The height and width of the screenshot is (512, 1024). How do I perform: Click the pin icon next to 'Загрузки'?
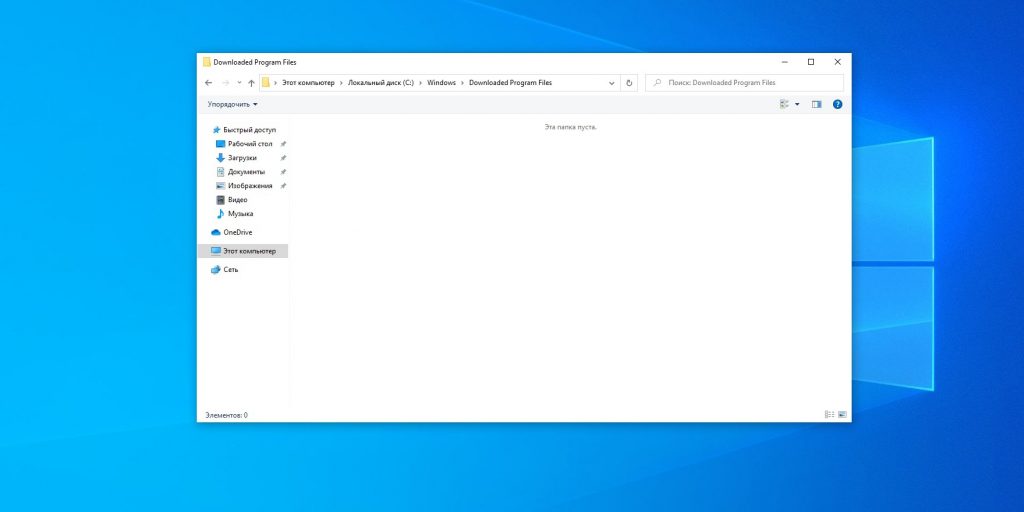[283, 158]
